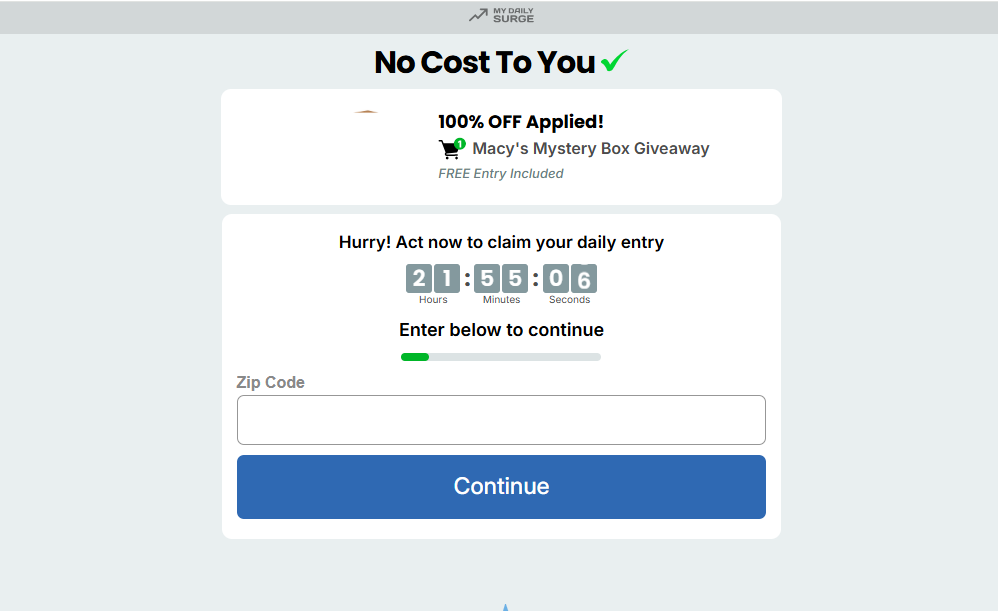
Task: Click the "No Cost To You" heading
Action: pyautogui.click(x=484, y=62)
